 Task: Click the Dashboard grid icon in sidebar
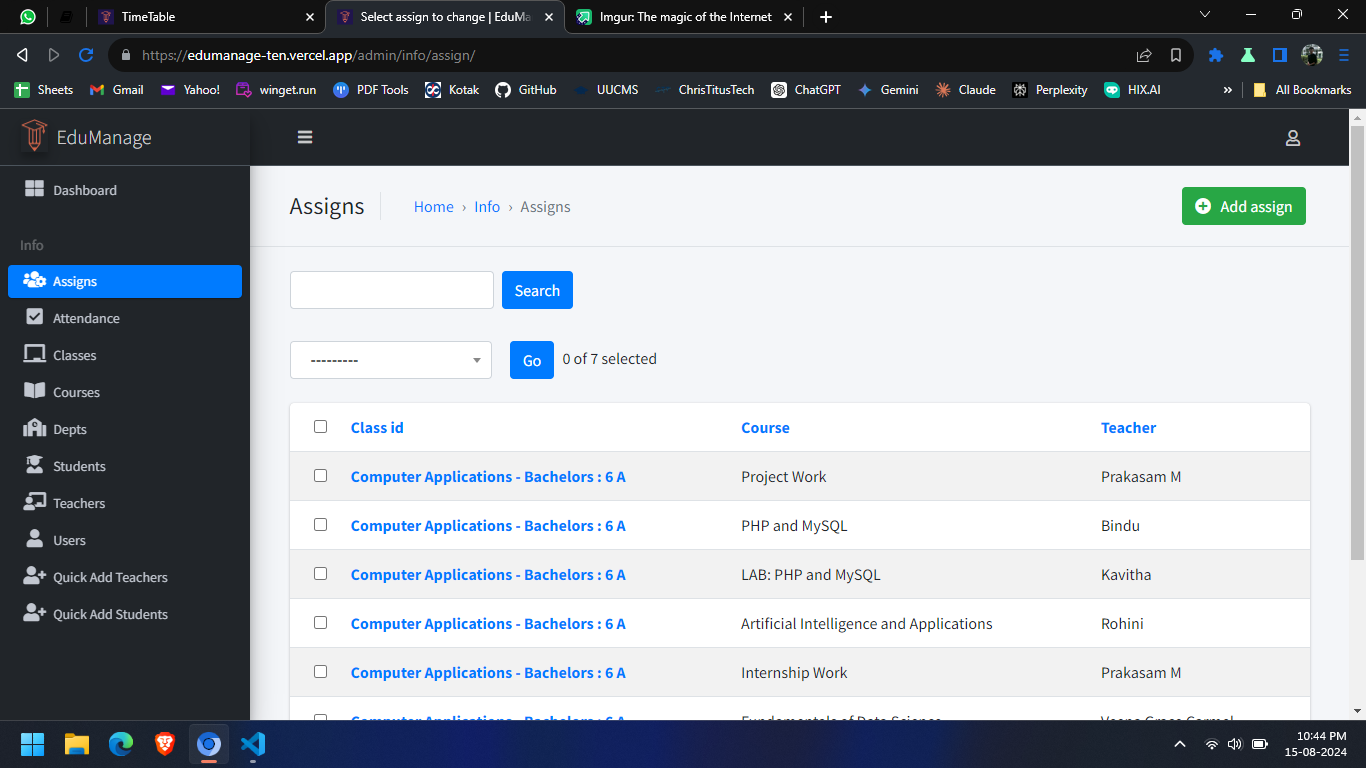35,189
